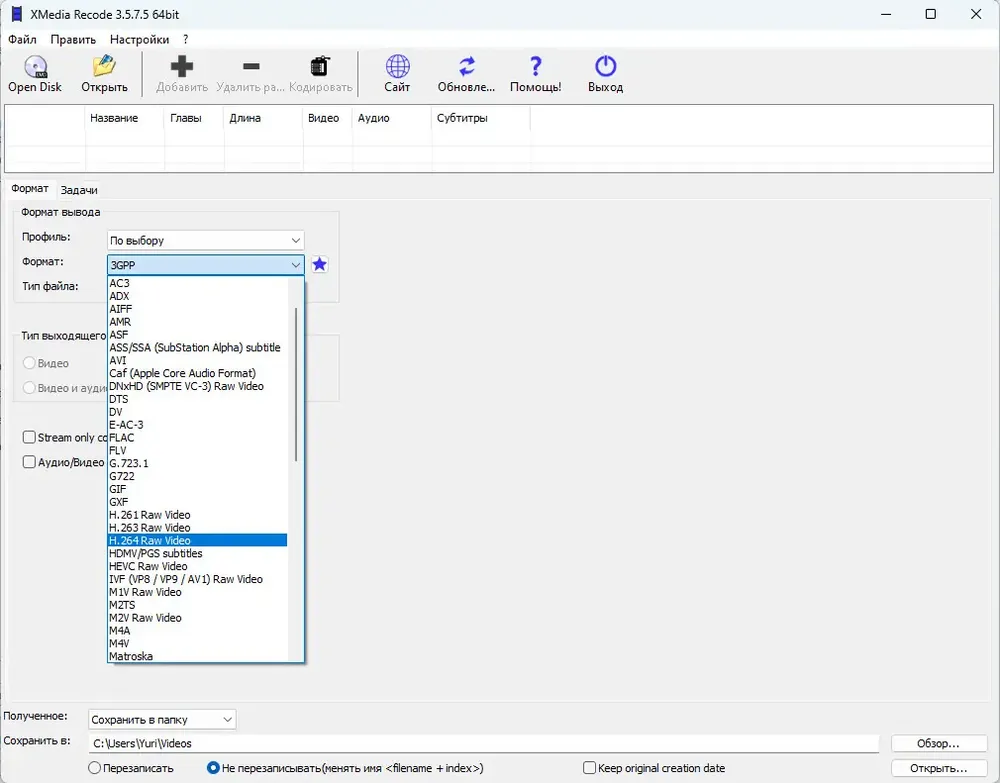Expand the Профиль dropdown set to По выбору
Screen dimensions: 1000x783
click(205, 240)
